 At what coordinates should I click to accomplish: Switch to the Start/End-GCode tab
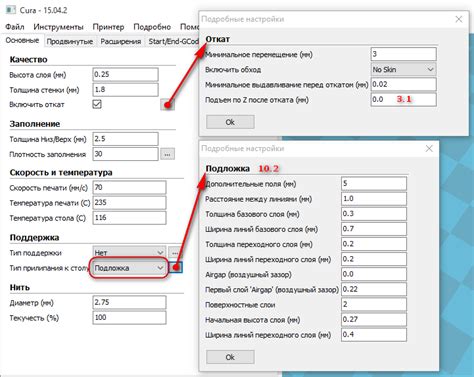[x=173, y=41]
